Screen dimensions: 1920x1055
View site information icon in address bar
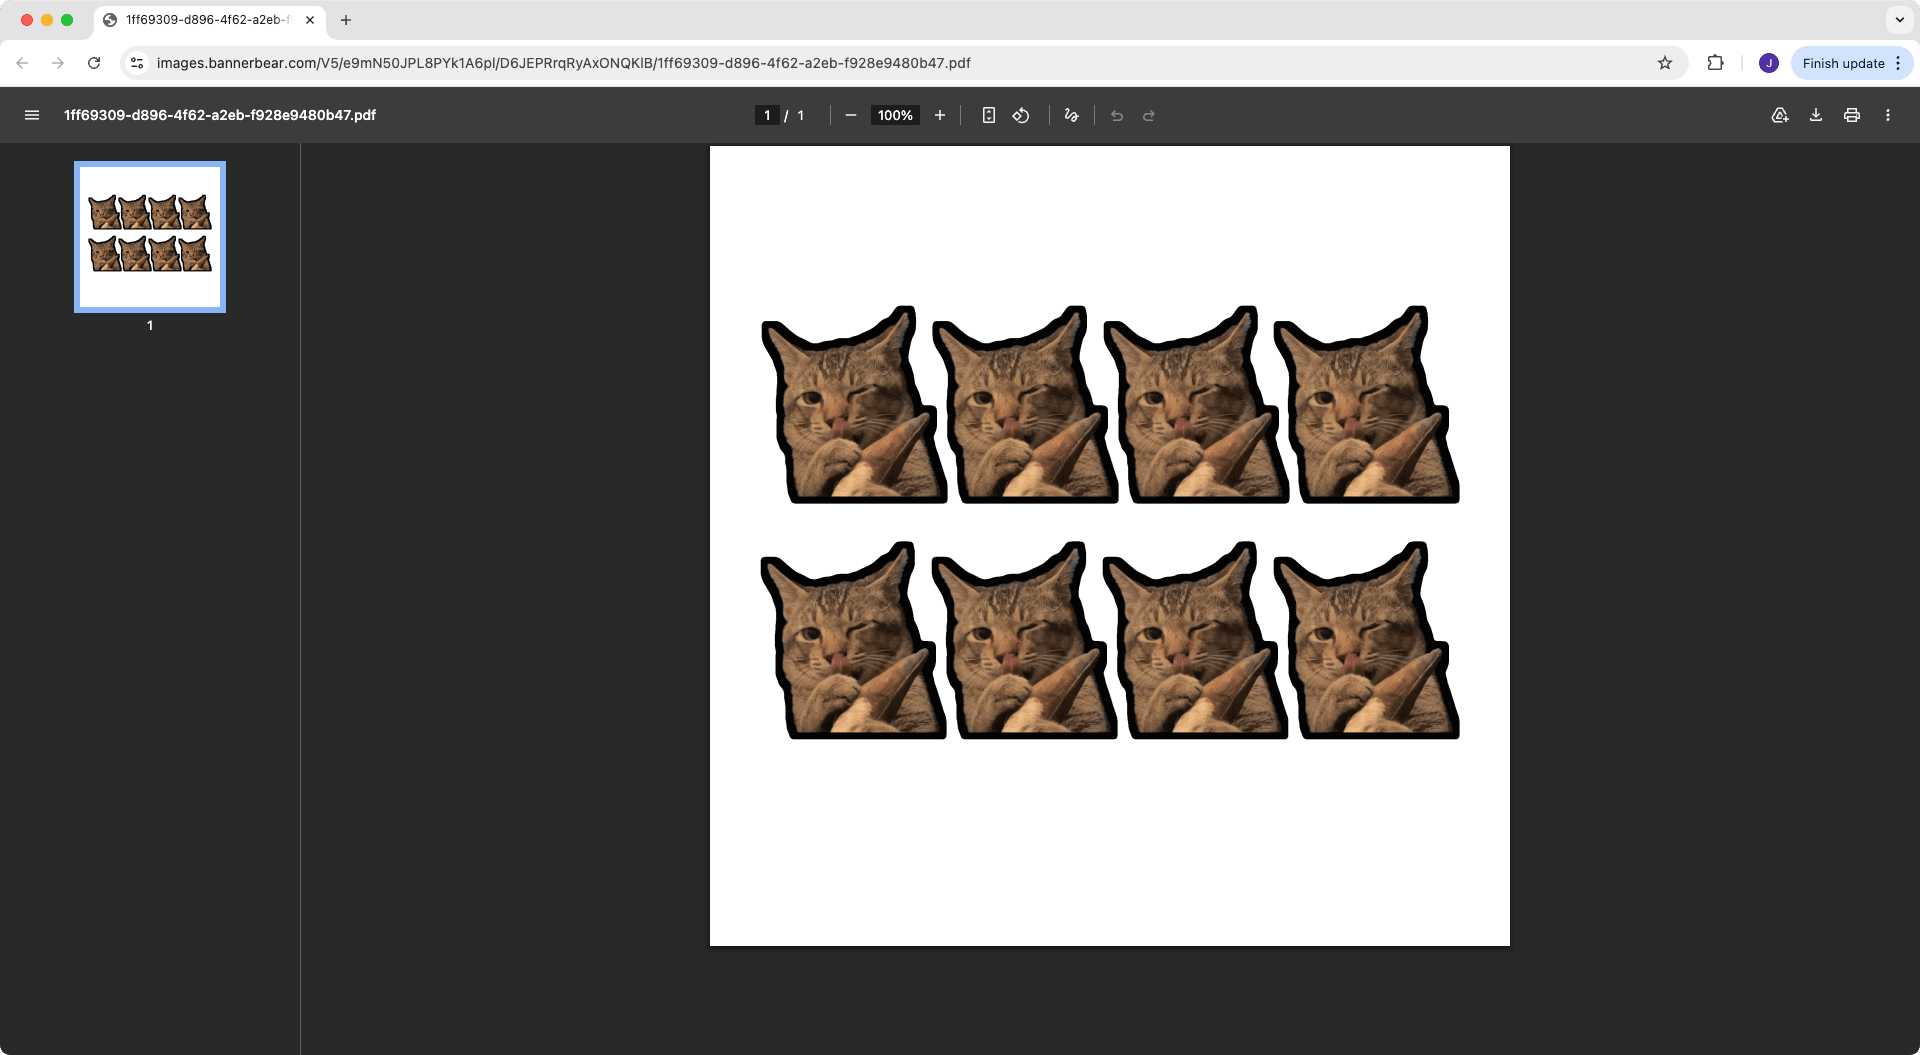pos(137,63)
